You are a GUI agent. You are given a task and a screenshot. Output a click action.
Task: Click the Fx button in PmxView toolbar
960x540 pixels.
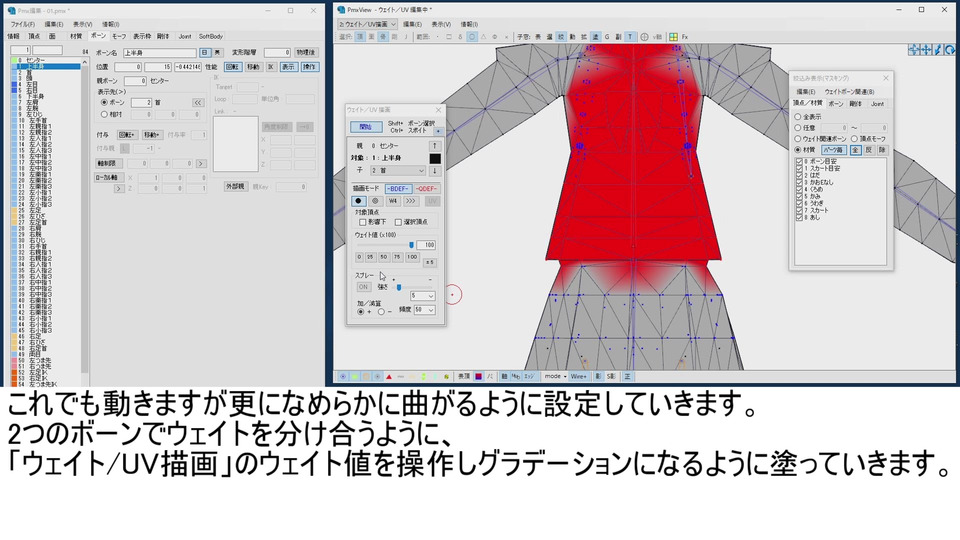(686, 37)
